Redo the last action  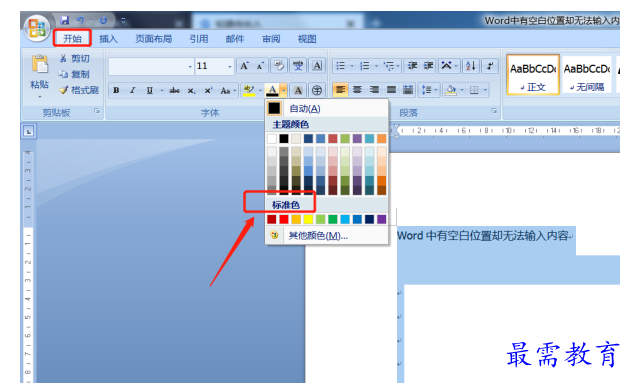tap(104, 20)
